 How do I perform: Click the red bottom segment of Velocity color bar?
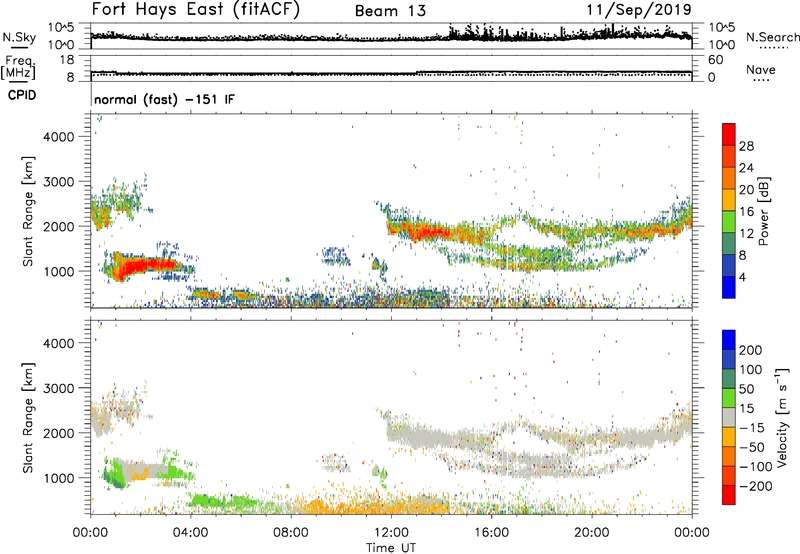(x=729, y=495)
